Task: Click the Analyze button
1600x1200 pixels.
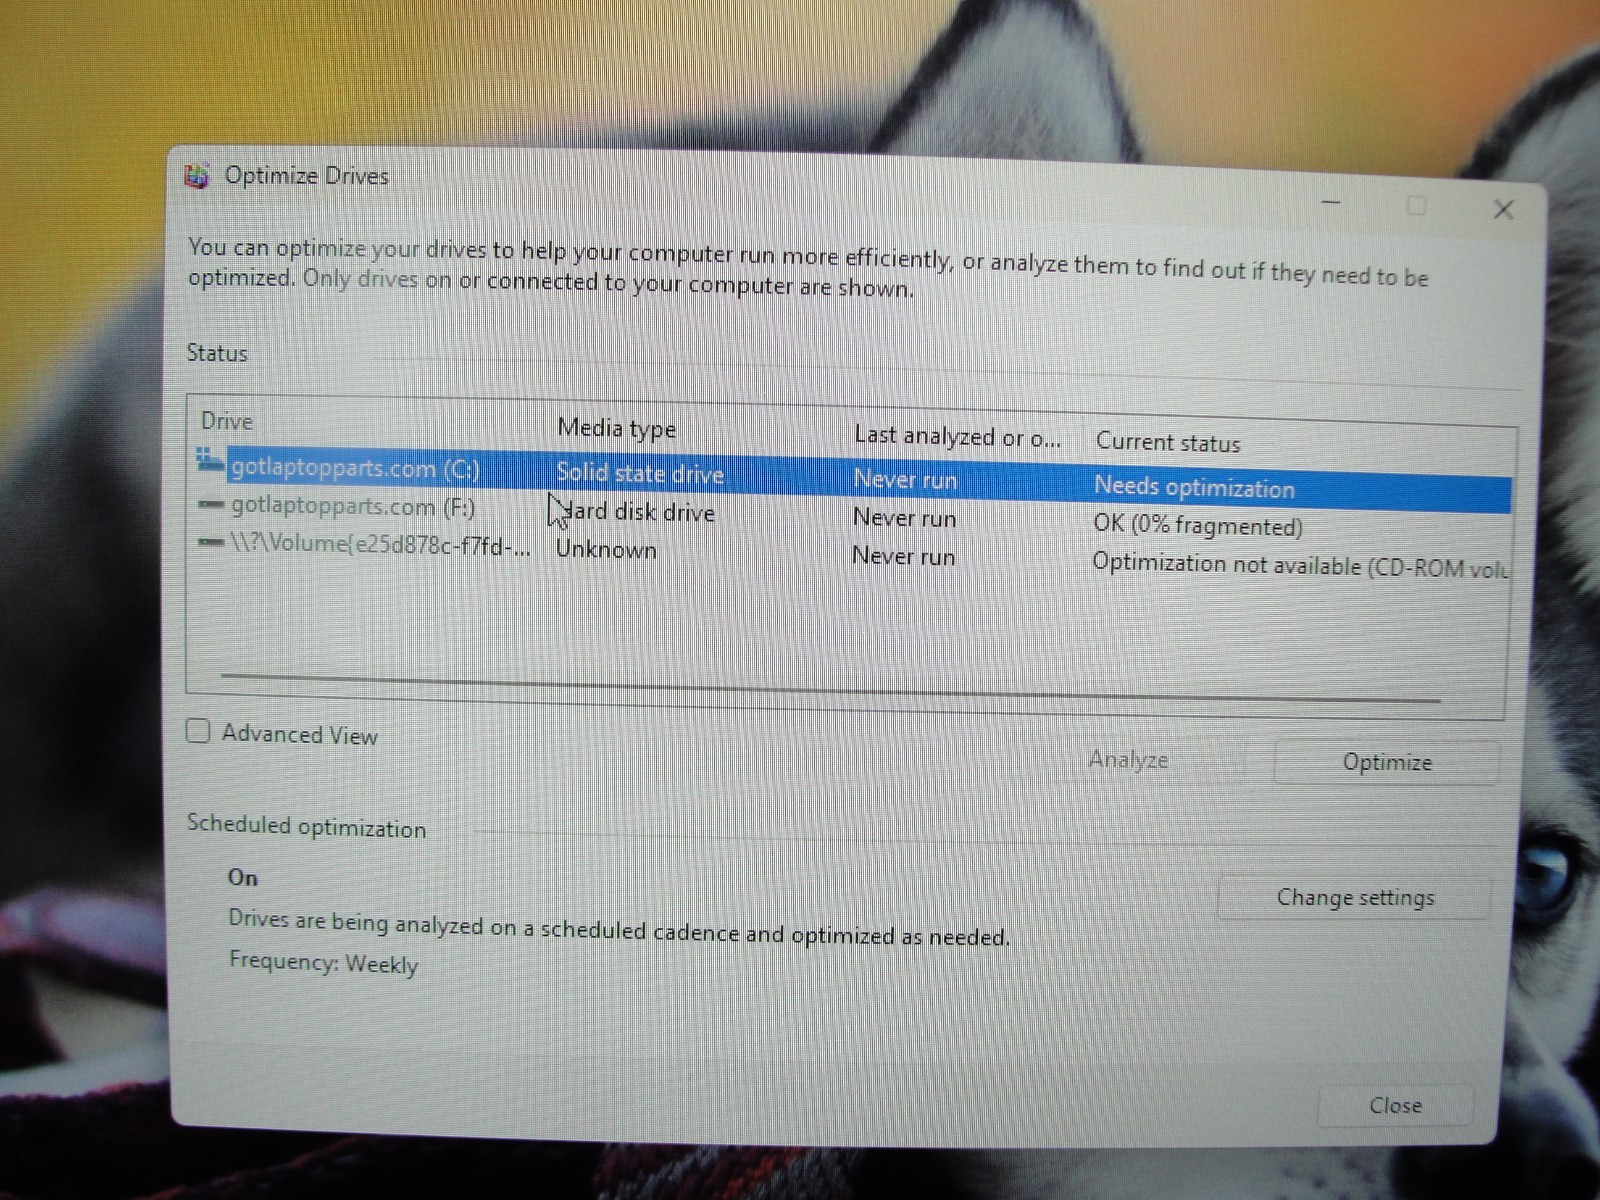Action: 1129,760
